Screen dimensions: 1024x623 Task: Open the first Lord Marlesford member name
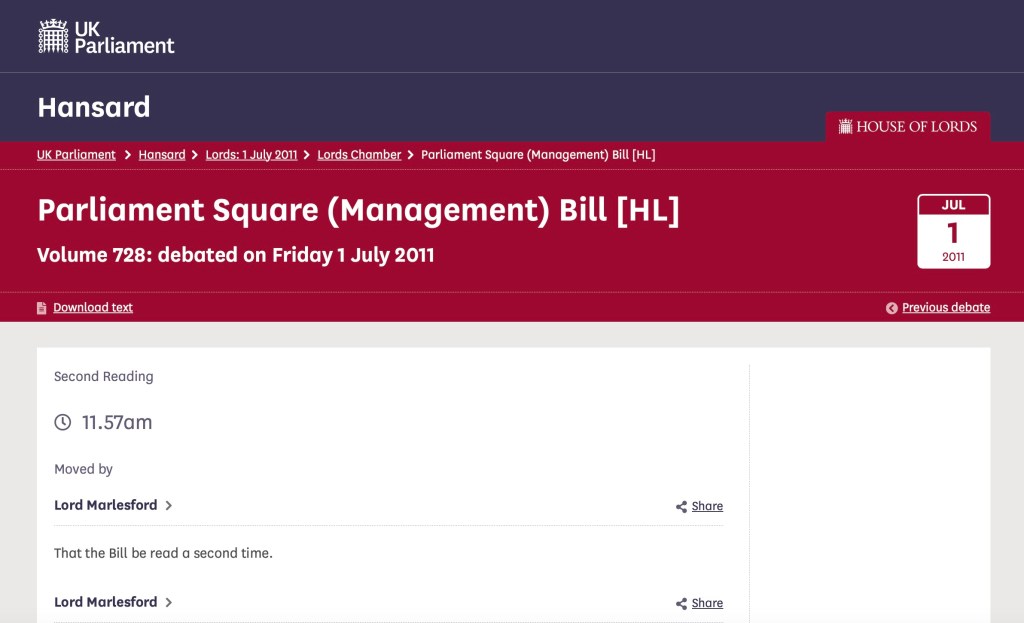[x=105, y=506]
